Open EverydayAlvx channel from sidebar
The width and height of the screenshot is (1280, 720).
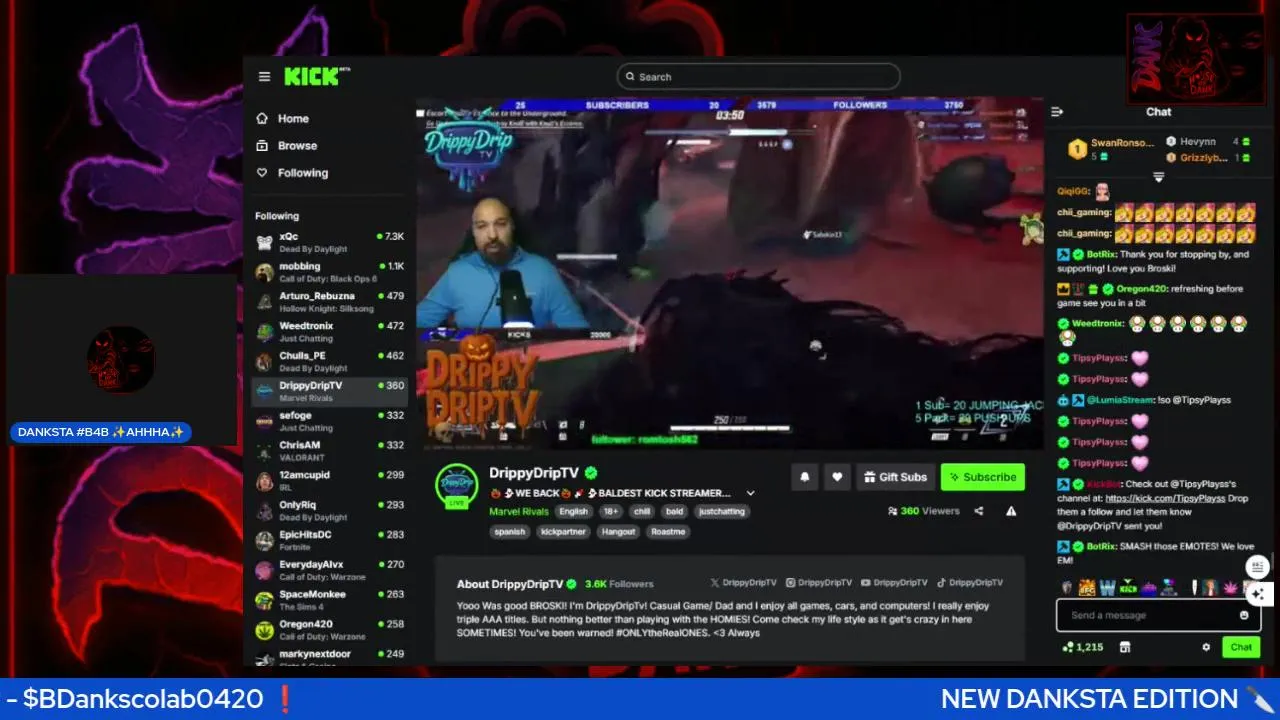tap(329, 570)
